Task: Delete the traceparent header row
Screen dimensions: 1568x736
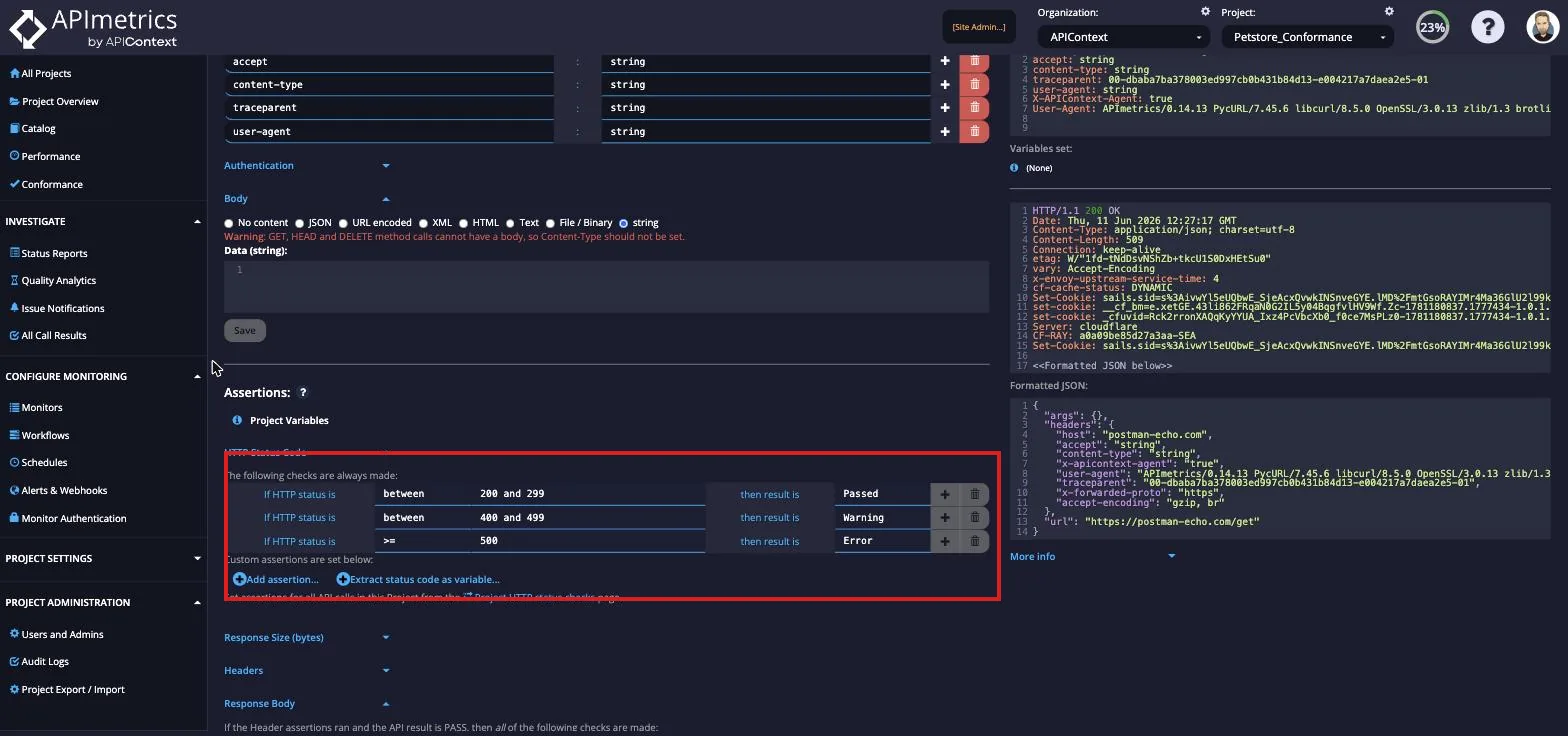Action: [975, 108]
